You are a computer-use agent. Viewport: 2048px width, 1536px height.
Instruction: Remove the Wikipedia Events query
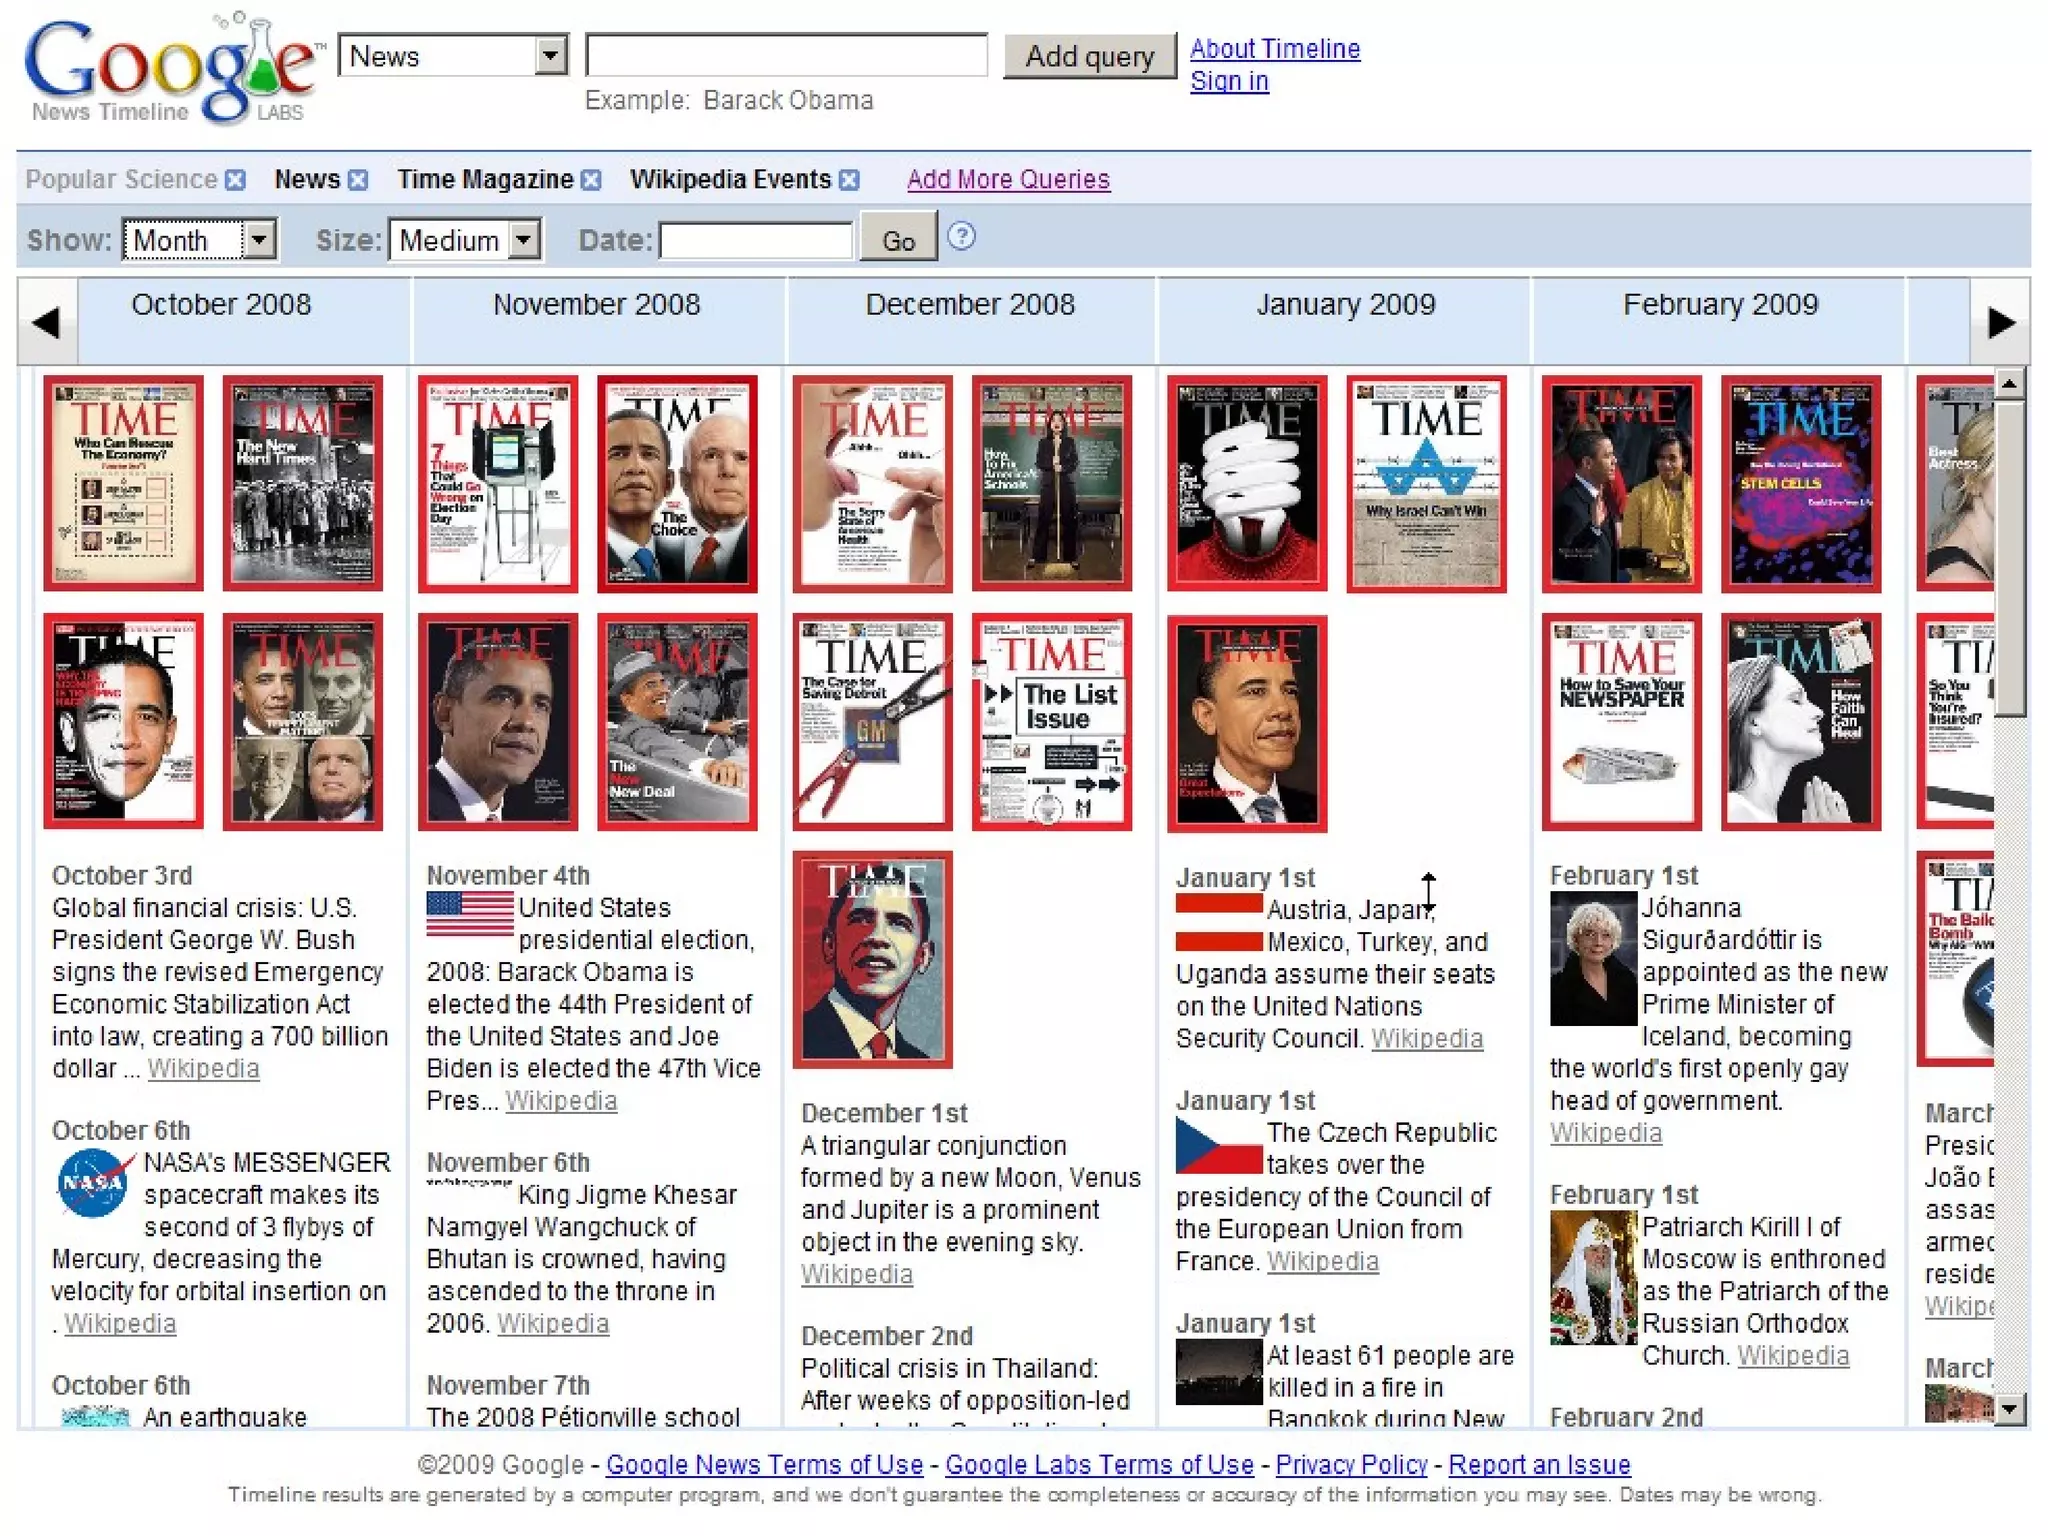pos(849,180)
